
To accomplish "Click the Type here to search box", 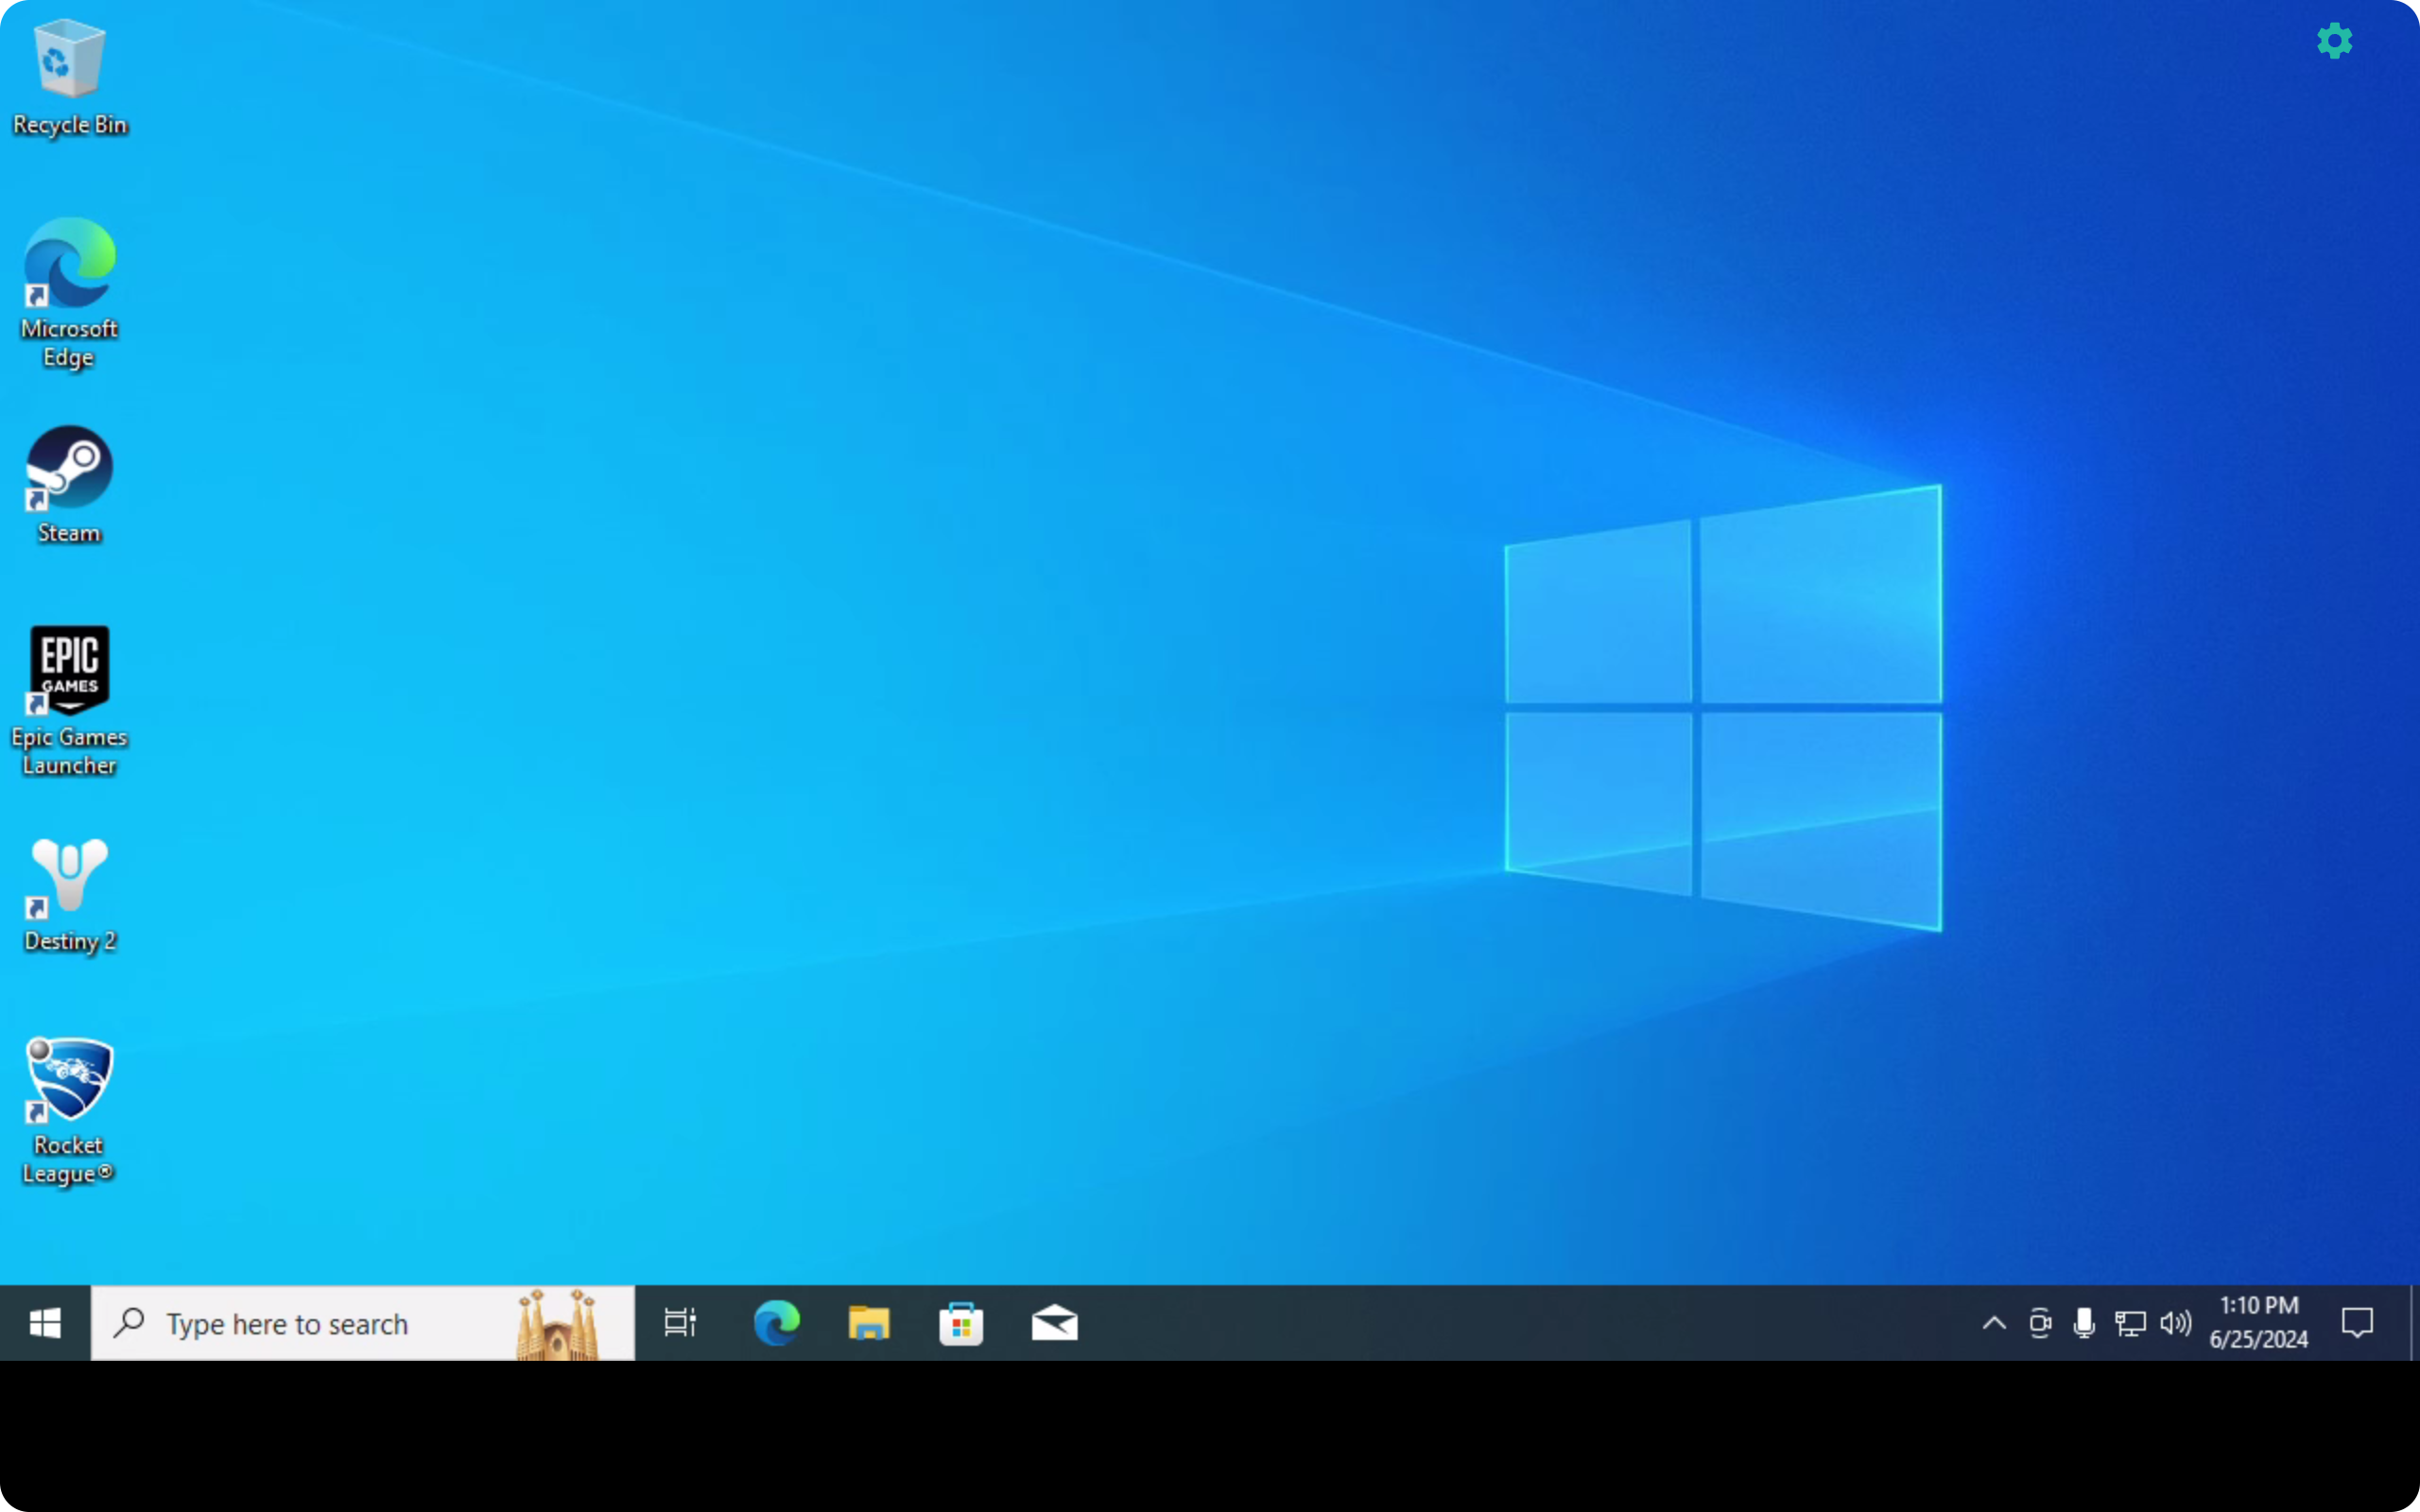I will click(362, 1323).
